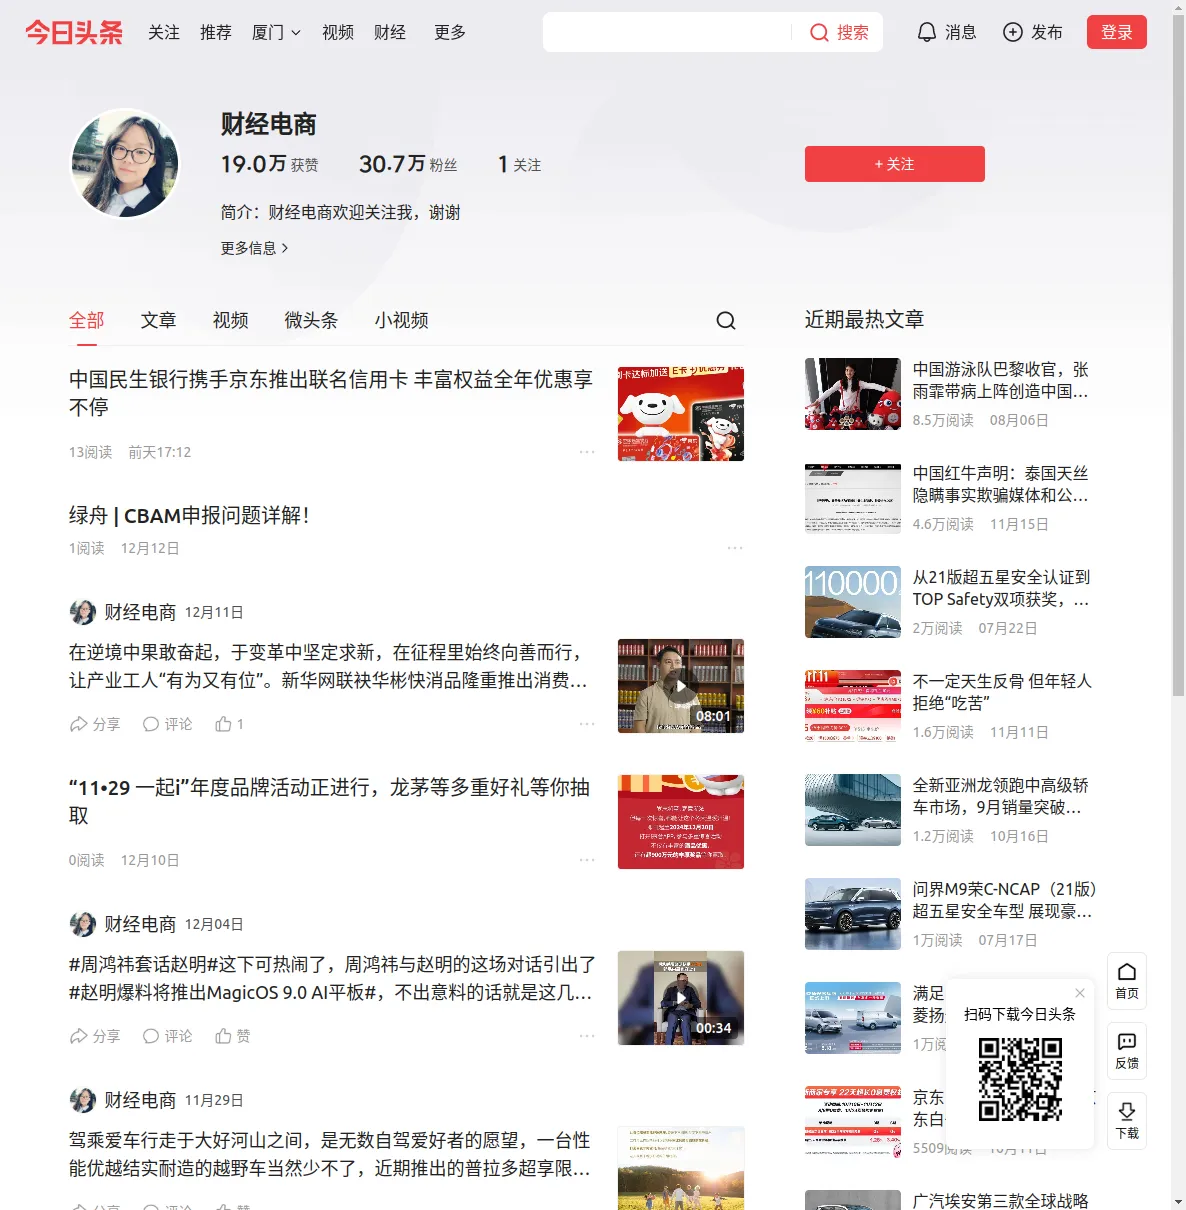Screen dimensions: 1186x1210
Task: Select the 财经 nav item
Action: 390,32
